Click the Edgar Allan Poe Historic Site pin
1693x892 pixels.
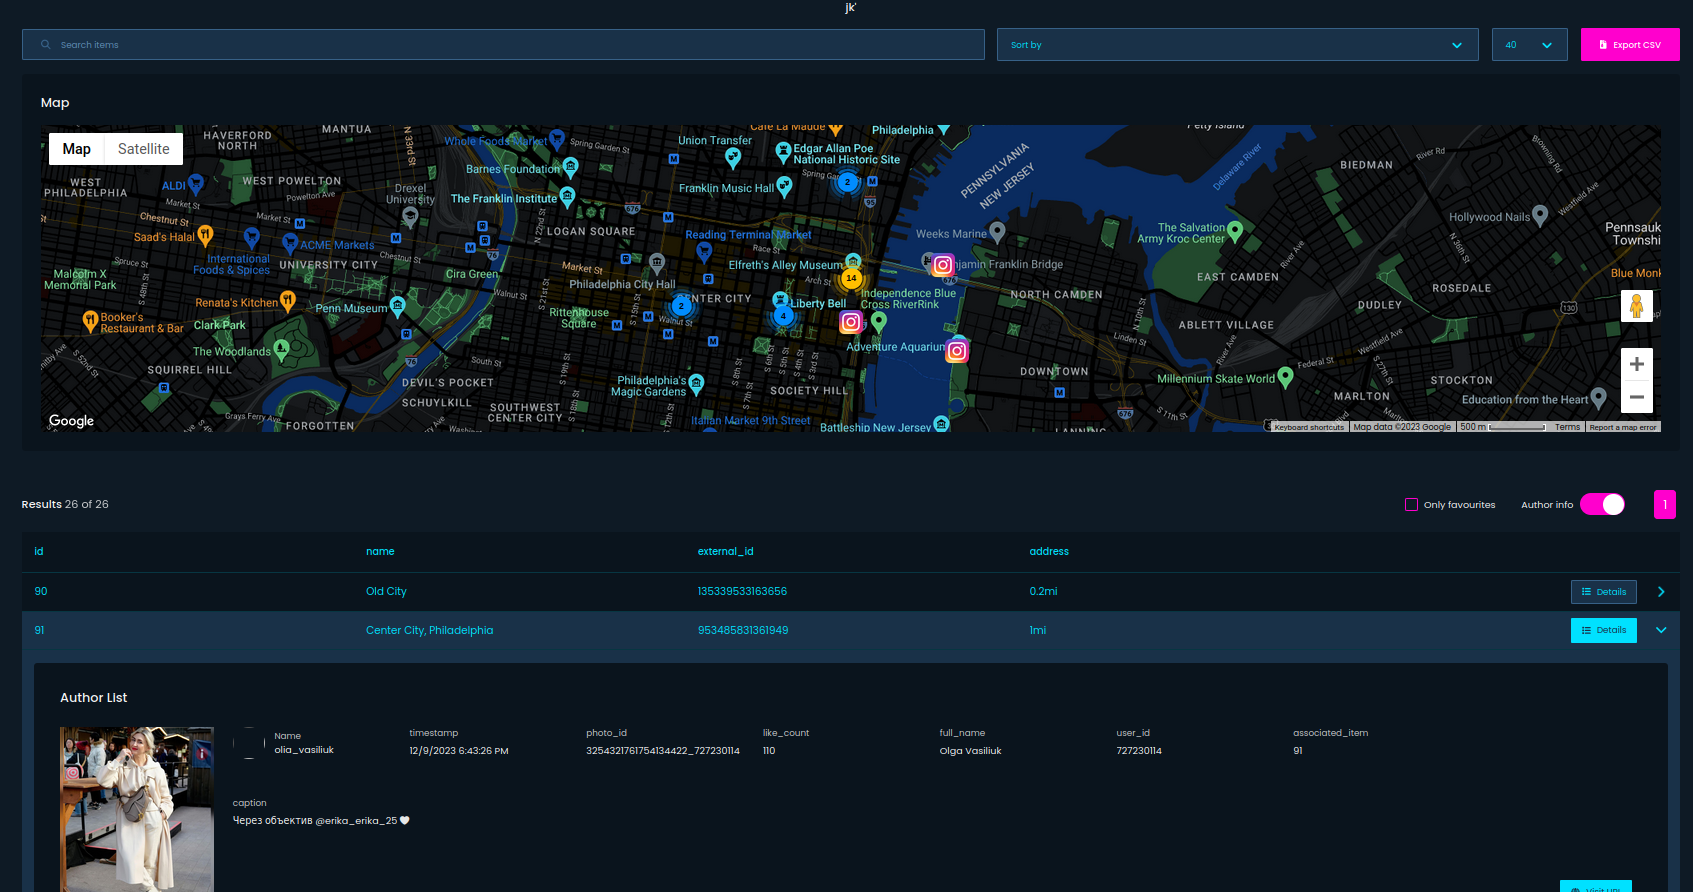pyautogui.click(x=784, y=151)
